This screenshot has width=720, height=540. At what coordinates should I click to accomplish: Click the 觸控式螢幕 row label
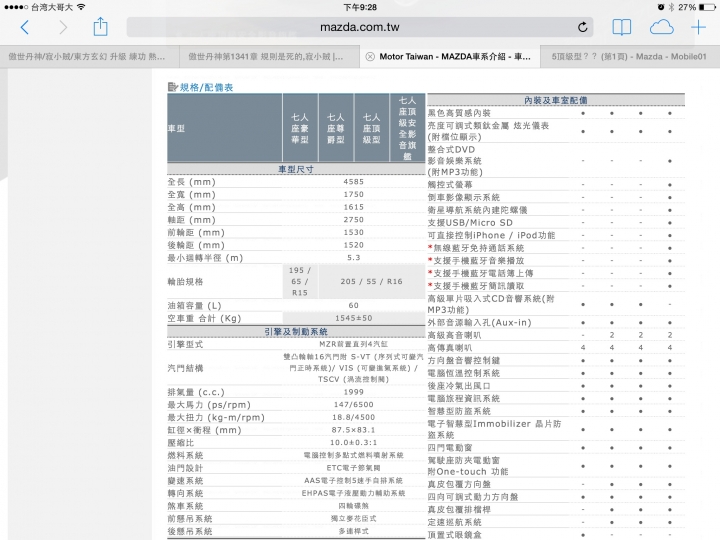click(x=450, y=185)
